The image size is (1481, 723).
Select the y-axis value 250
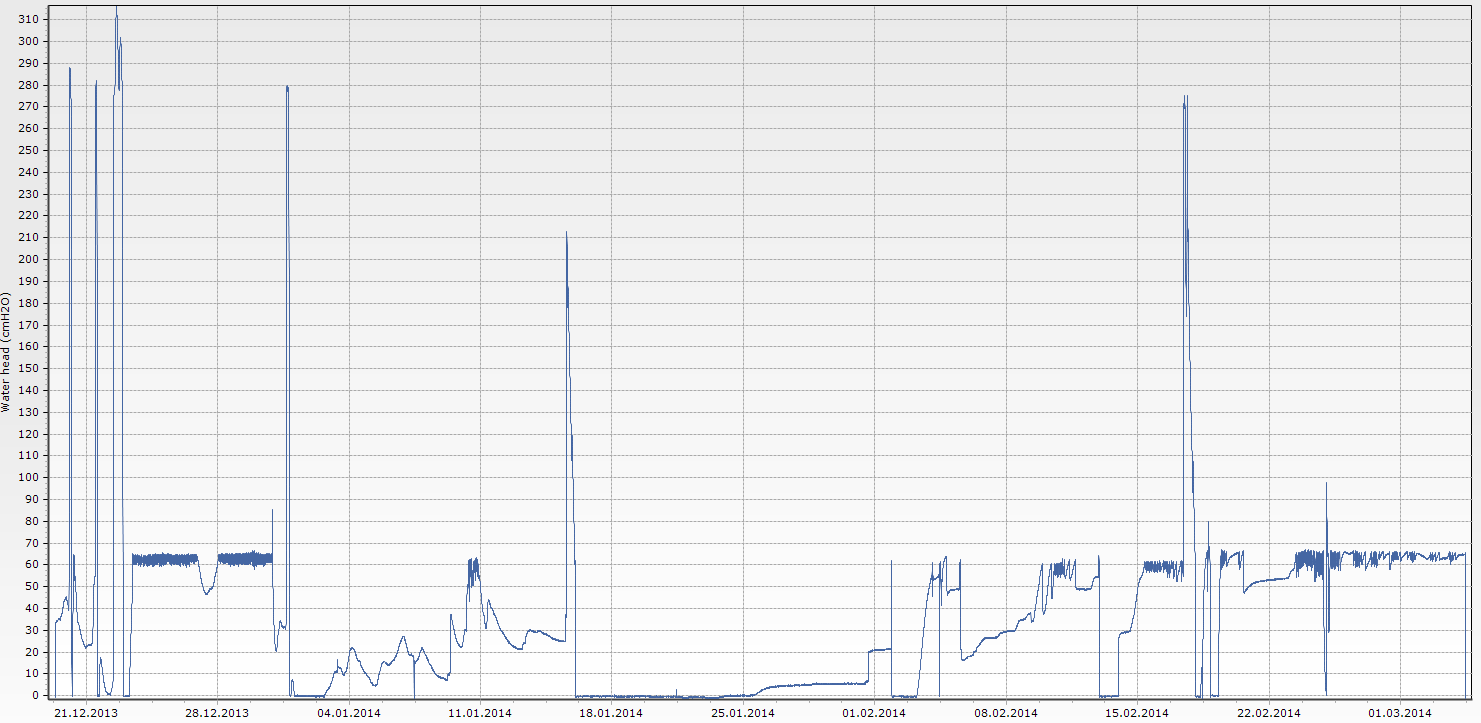pos(29,151)
